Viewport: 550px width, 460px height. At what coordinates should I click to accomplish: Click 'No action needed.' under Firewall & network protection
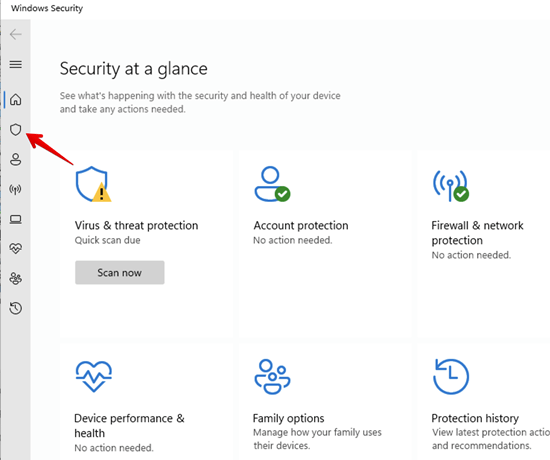pos(471,255)
